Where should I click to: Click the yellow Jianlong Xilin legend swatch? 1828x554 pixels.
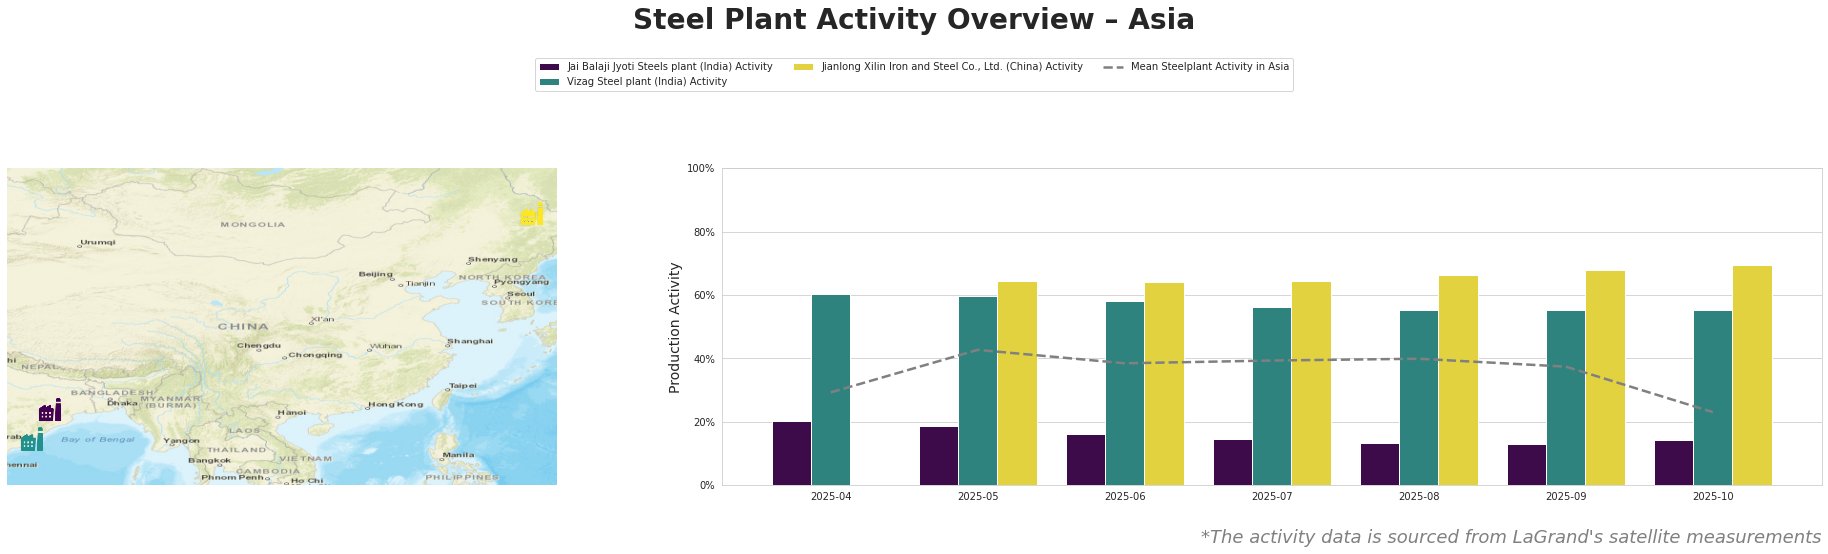[x=803, y=67]
